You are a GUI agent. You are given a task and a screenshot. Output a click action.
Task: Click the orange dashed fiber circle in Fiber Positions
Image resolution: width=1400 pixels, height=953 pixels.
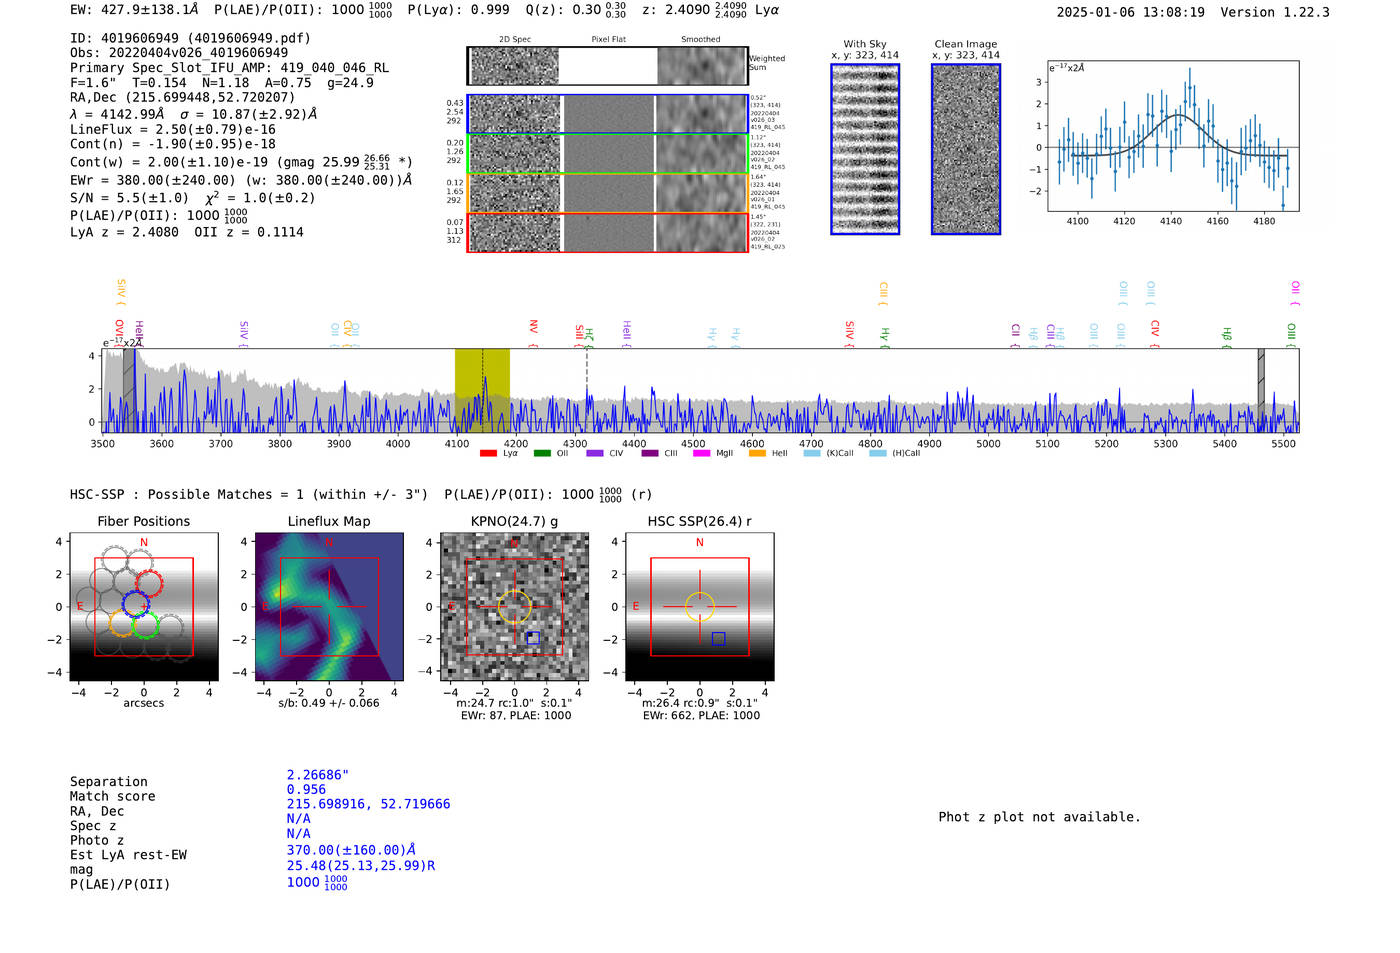tap(121, 624)
